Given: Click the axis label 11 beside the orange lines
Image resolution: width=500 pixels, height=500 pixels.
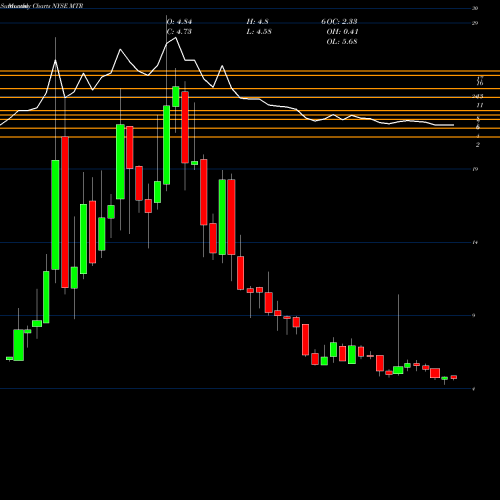Looking at the screenshot, I should click(480, 105).
